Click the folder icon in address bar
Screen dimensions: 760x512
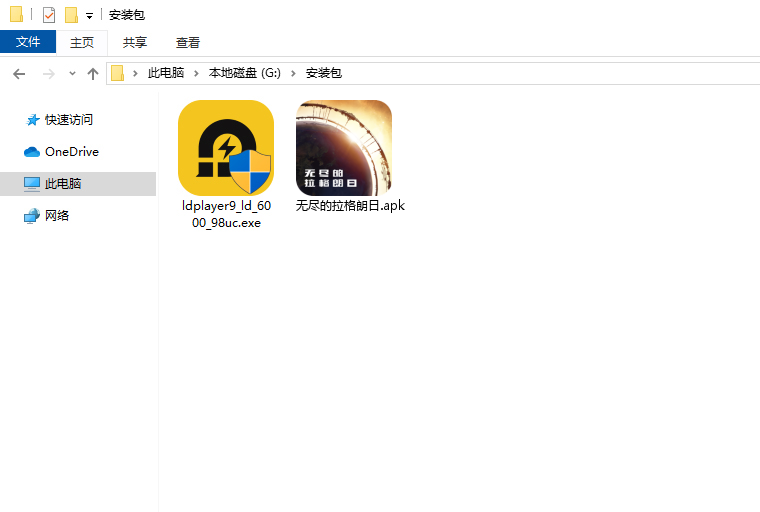[117, 73]
